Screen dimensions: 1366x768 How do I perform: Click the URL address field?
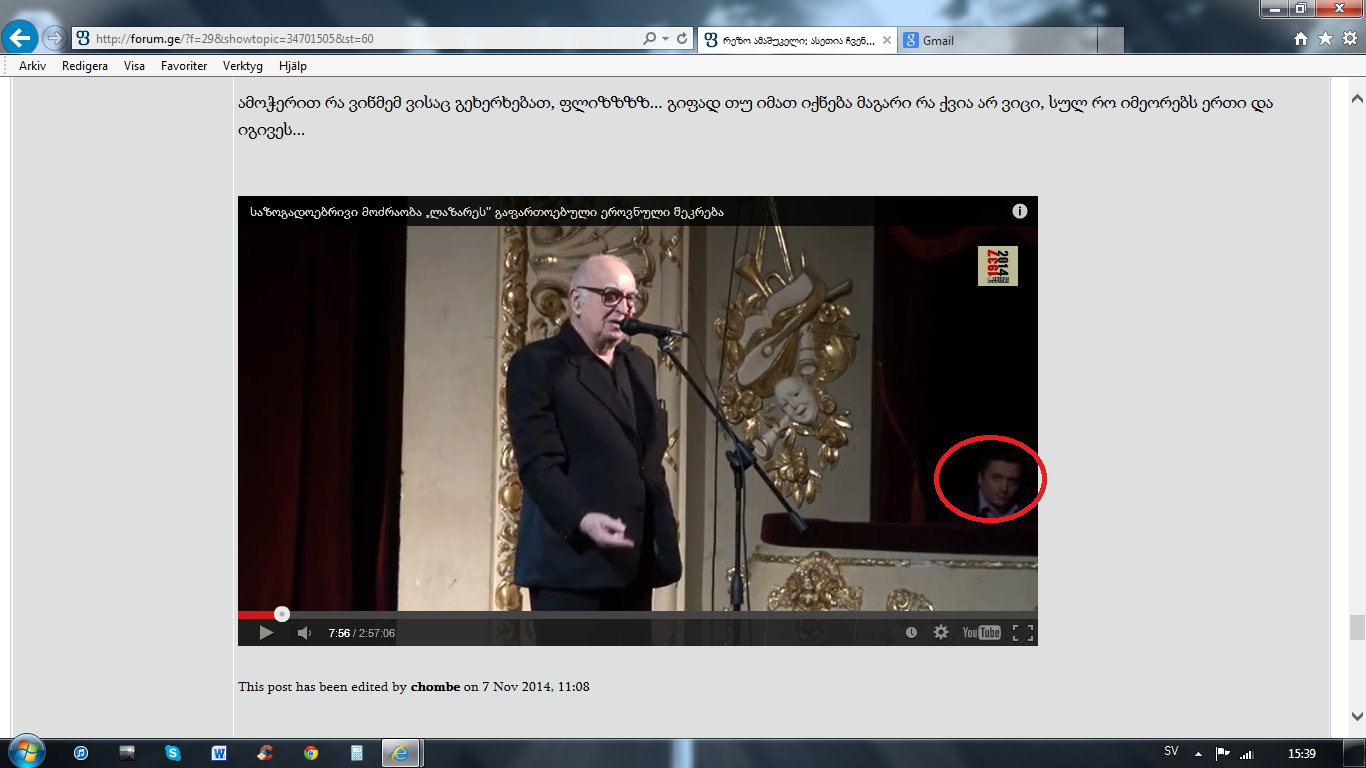point(365,39)
